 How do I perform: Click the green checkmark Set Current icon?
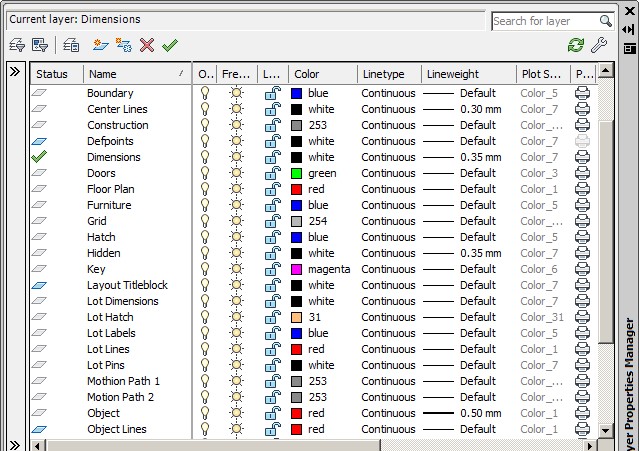point(170,45)
